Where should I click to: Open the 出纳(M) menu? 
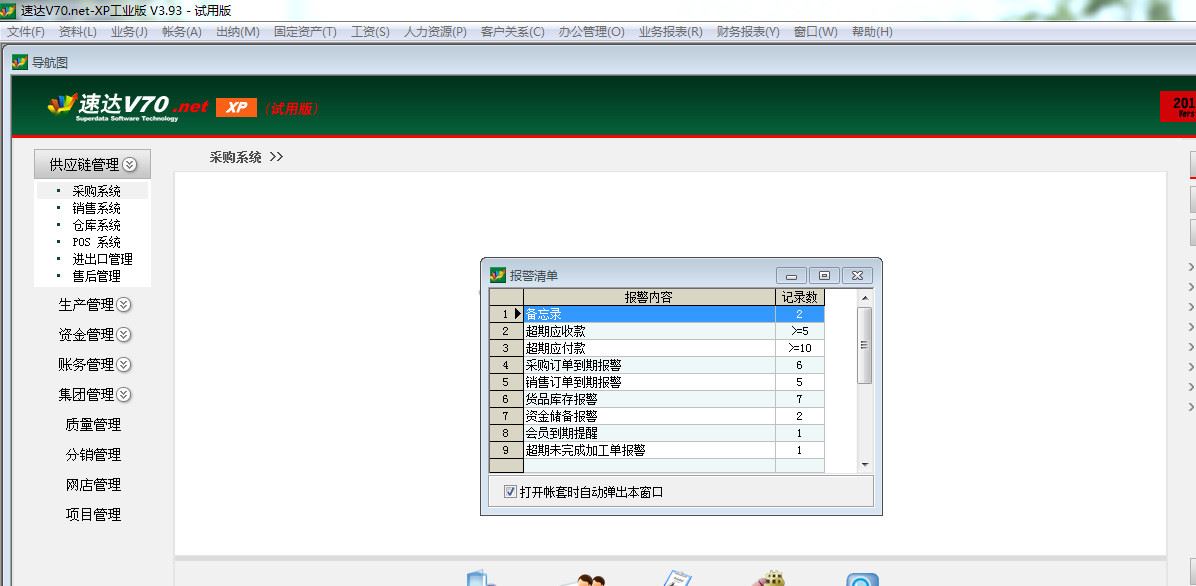(x=238, y=31)
